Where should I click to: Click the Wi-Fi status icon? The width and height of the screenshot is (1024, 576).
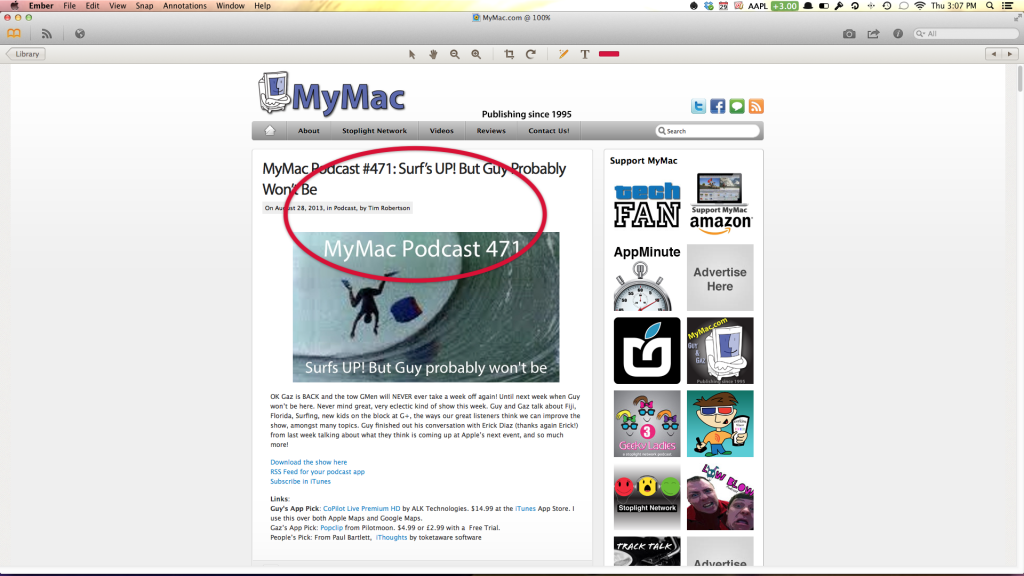[x=920, y=6]
